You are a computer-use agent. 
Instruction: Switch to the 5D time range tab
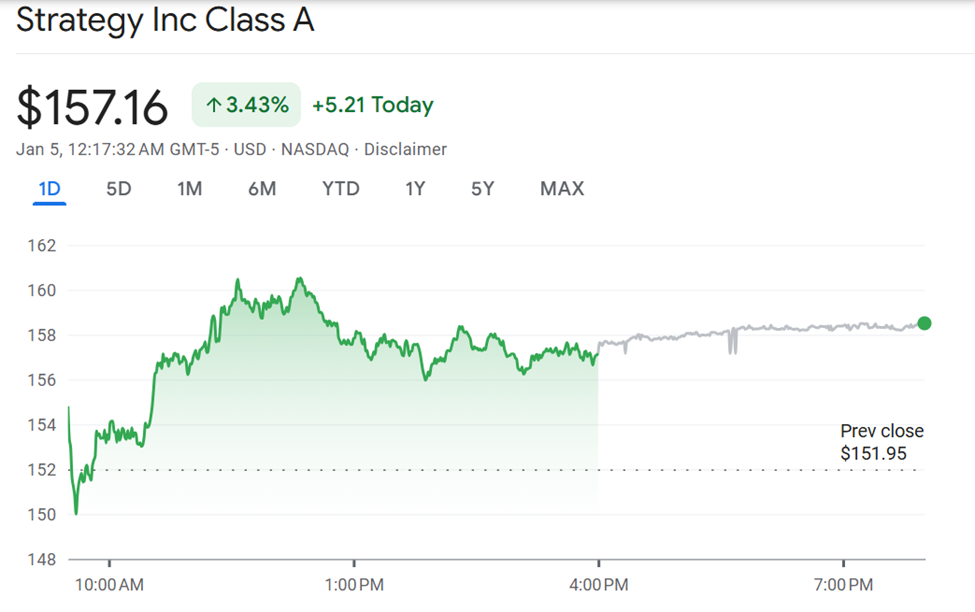tap(117, 188)
